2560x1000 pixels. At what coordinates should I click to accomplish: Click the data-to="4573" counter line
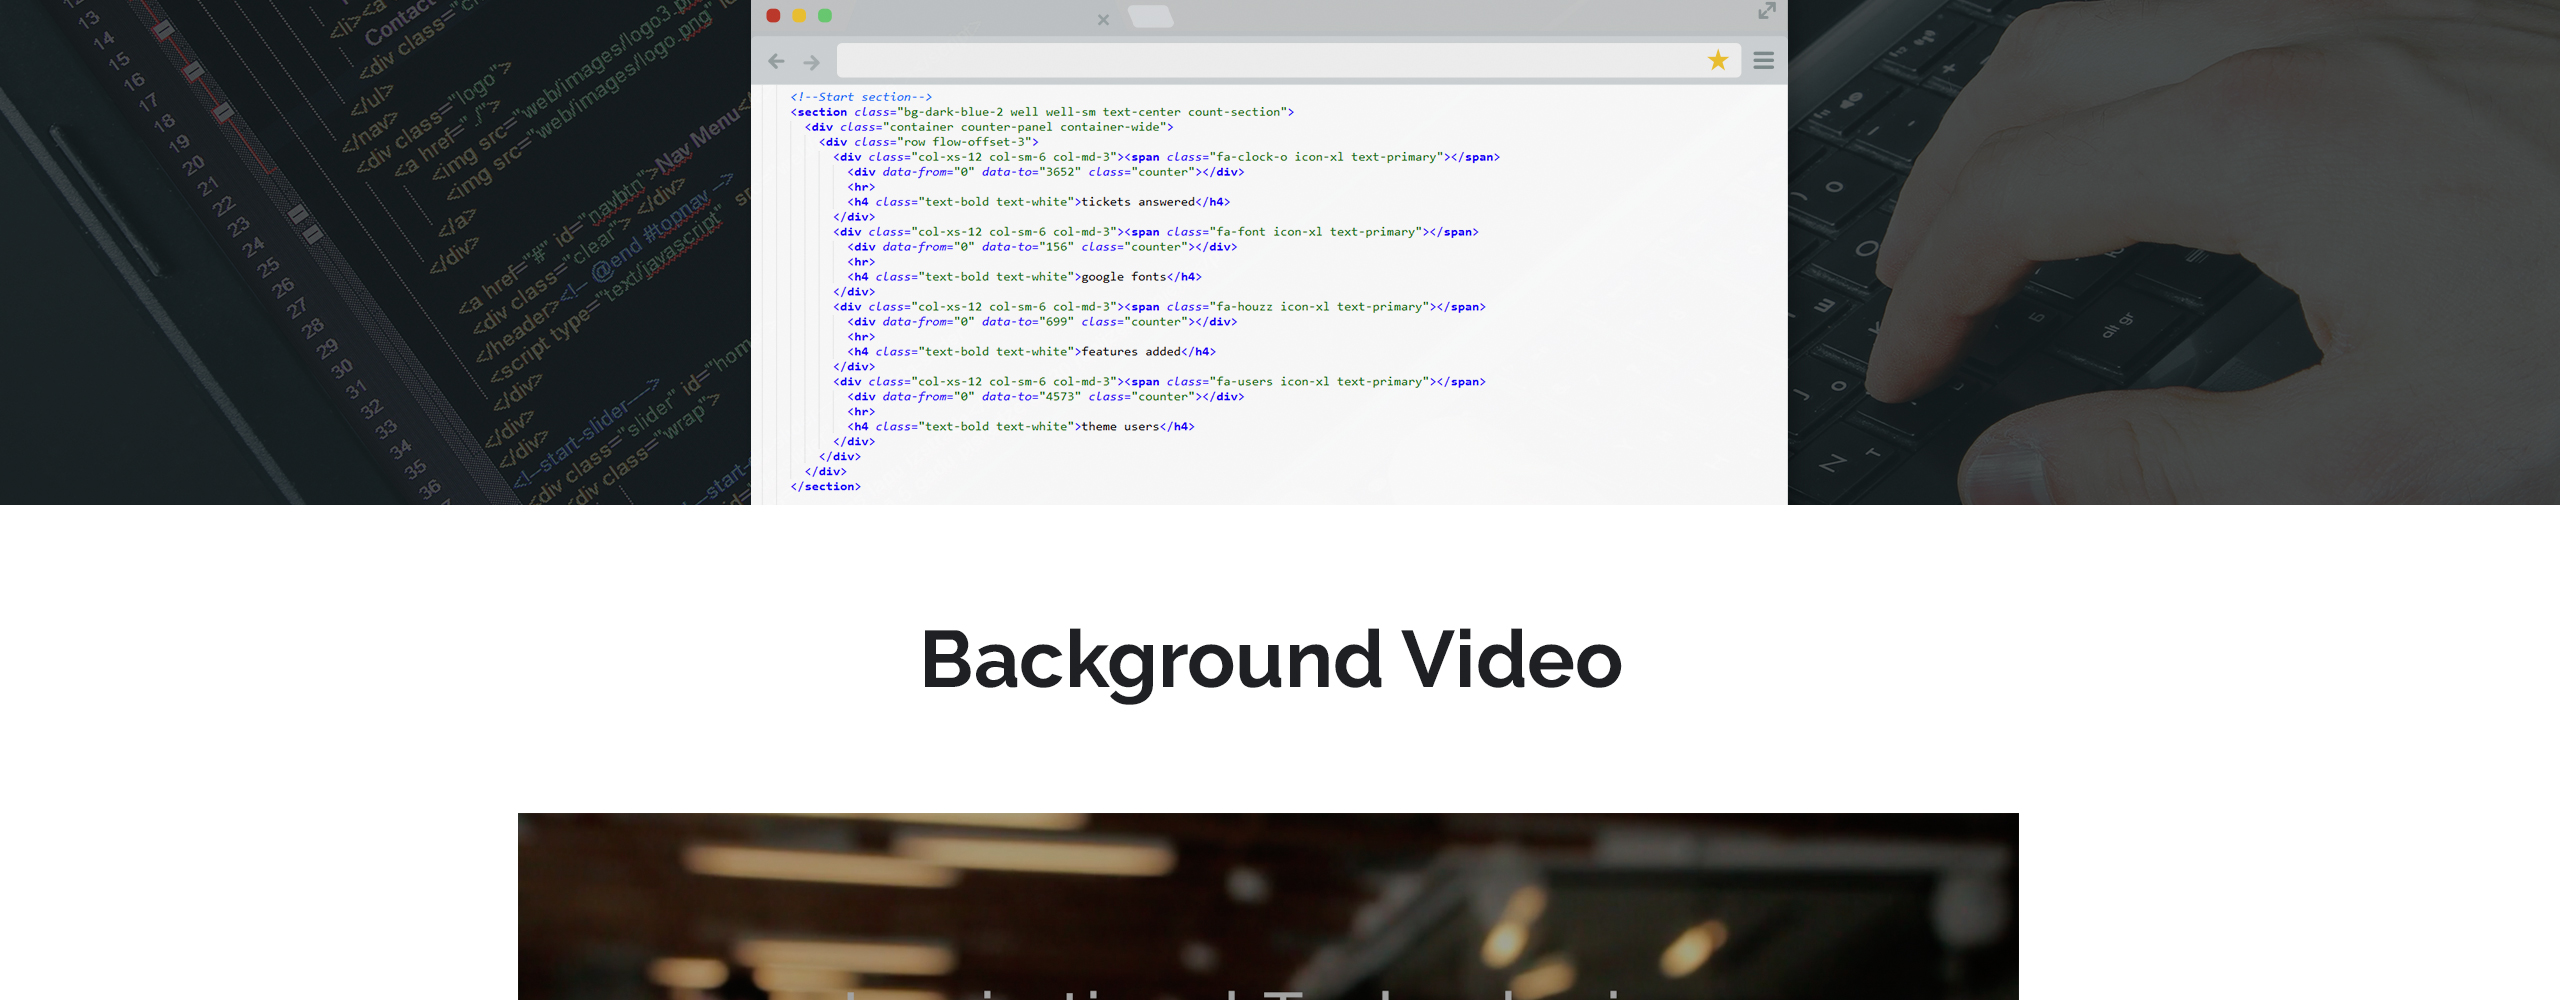point(1046,397)
